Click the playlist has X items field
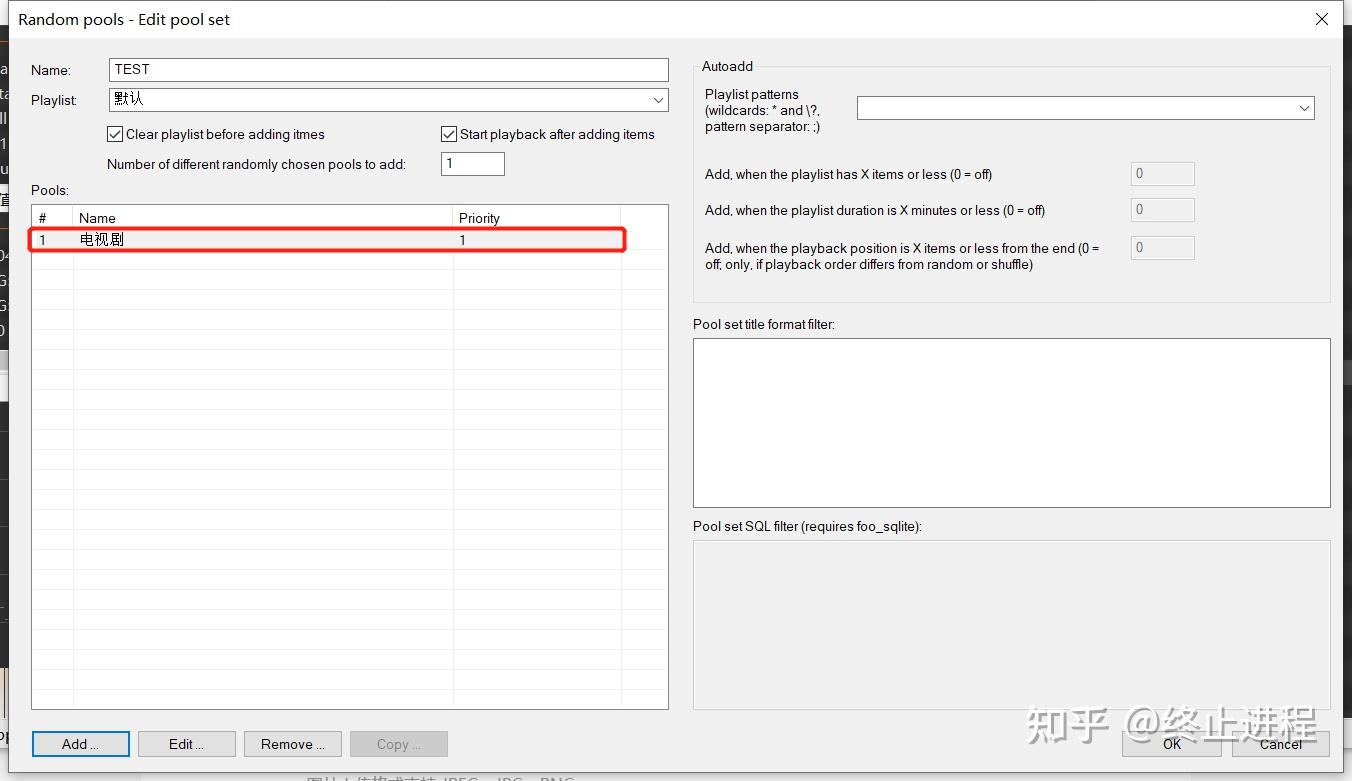This screenshot has height=781, width=1352. point(1163,174)
